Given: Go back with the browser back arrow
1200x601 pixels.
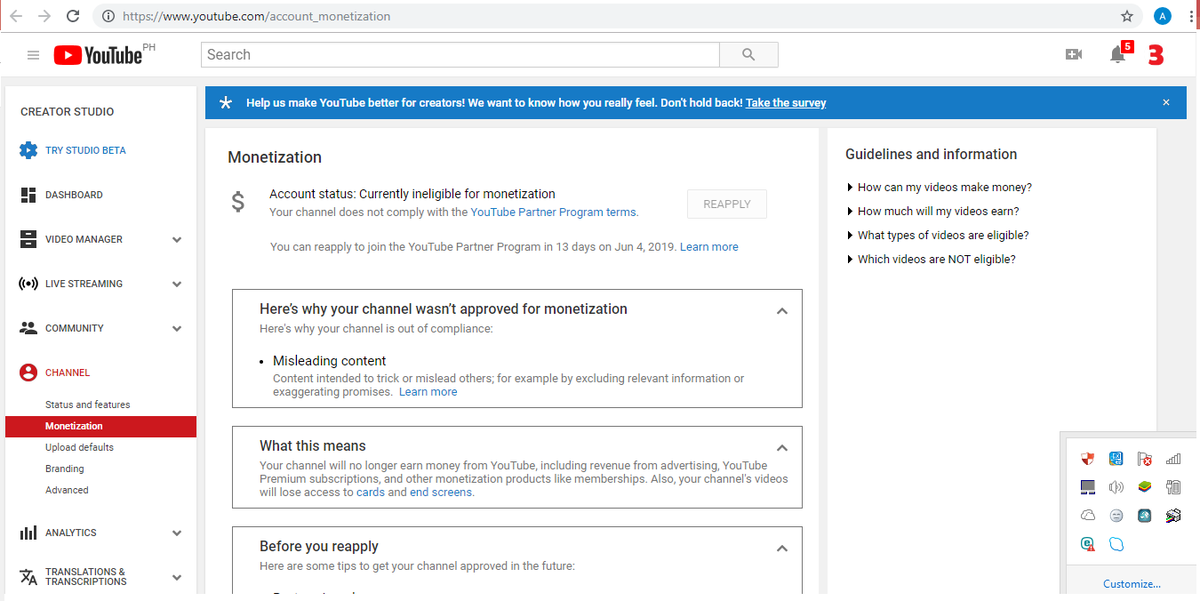Looking at the screenshot, I should coord(15,16).
